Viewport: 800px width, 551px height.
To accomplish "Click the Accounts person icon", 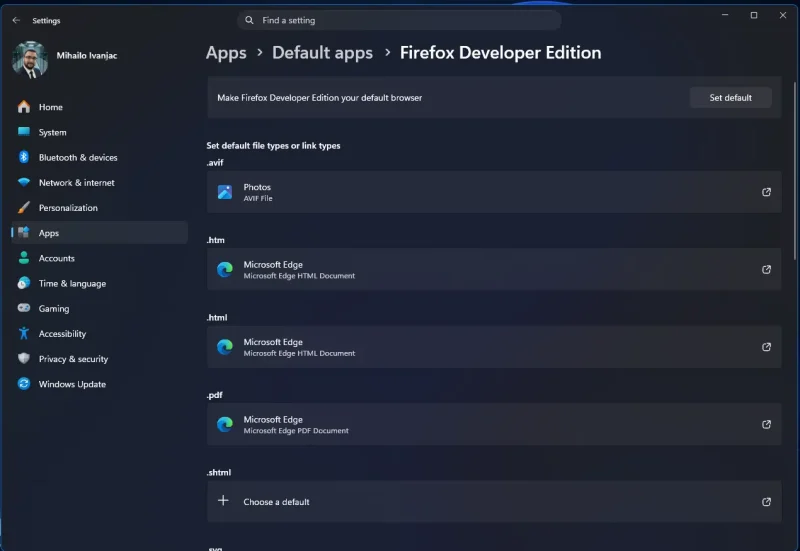I will 23,258.
